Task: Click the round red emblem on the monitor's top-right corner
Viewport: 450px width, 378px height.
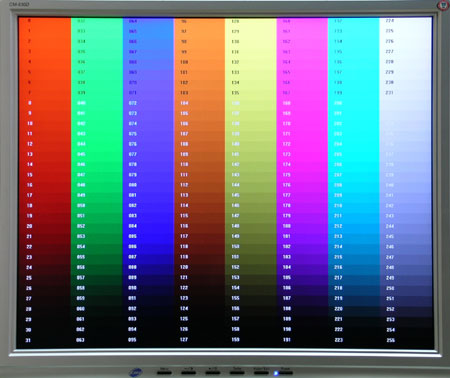Action: [x=444, y=5]
